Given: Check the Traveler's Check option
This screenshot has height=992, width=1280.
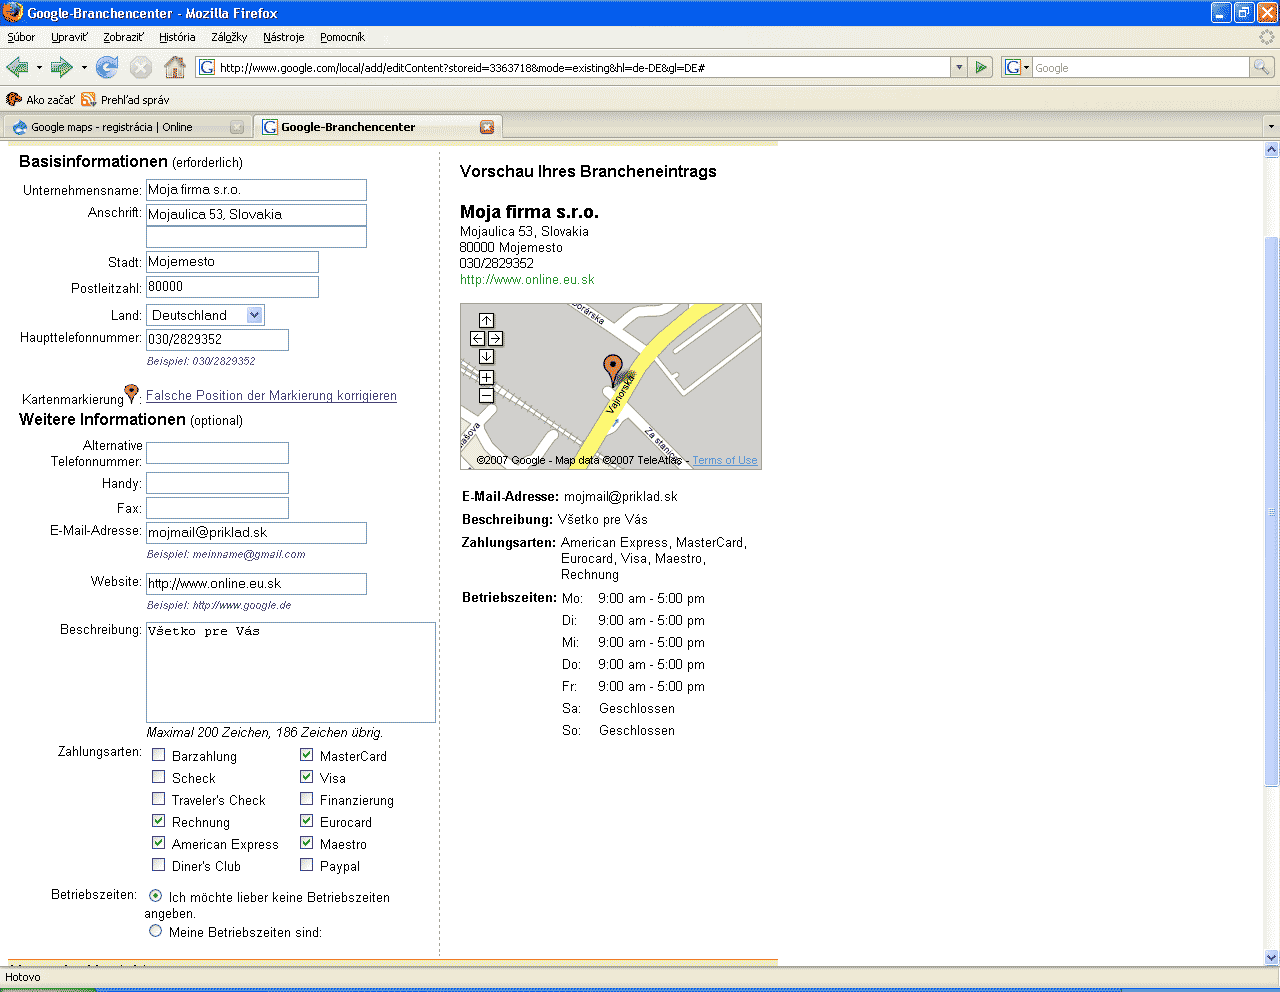Looking at the screenshot, I should pos(158,799).
